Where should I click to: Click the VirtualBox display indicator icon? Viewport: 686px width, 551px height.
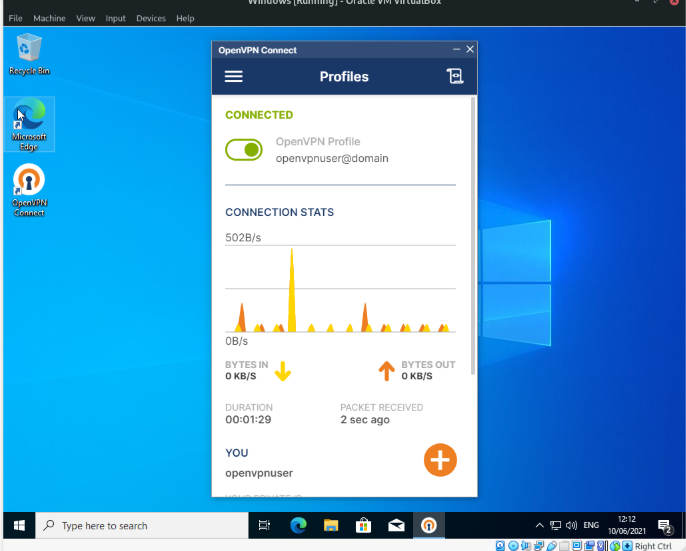point(577,546)
